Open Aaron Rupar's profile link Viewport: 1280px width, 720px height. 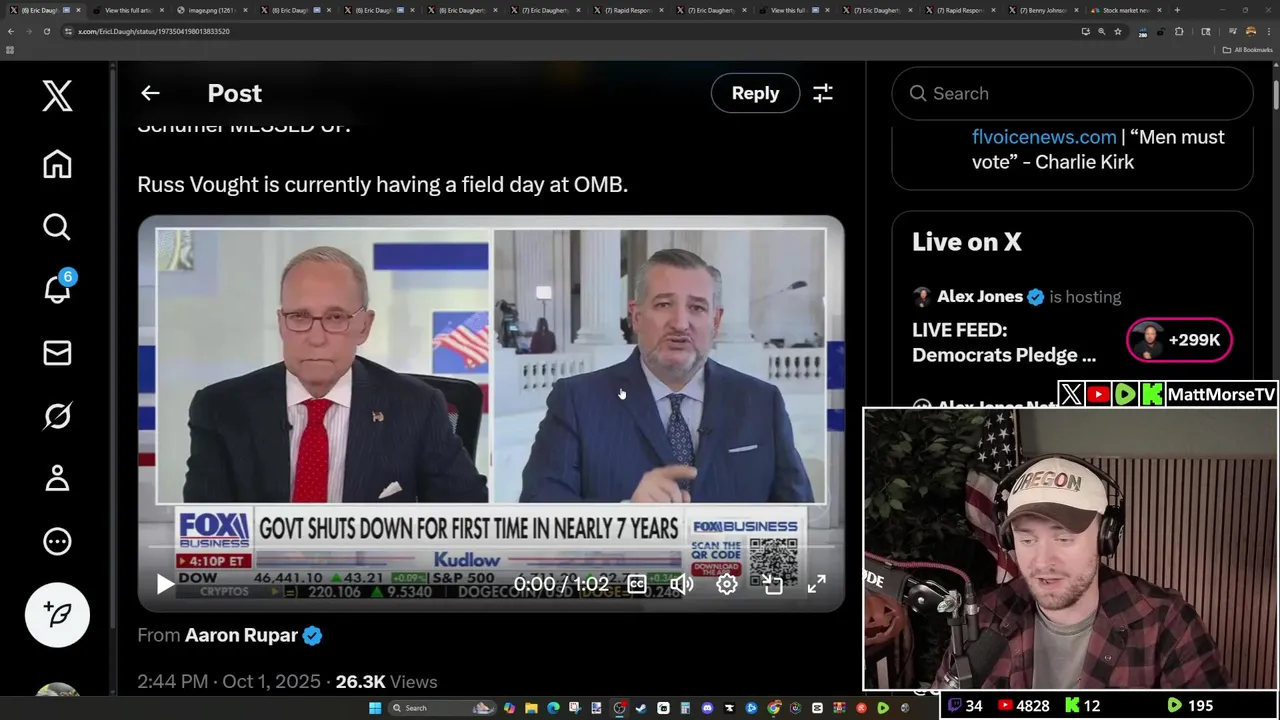241,635
